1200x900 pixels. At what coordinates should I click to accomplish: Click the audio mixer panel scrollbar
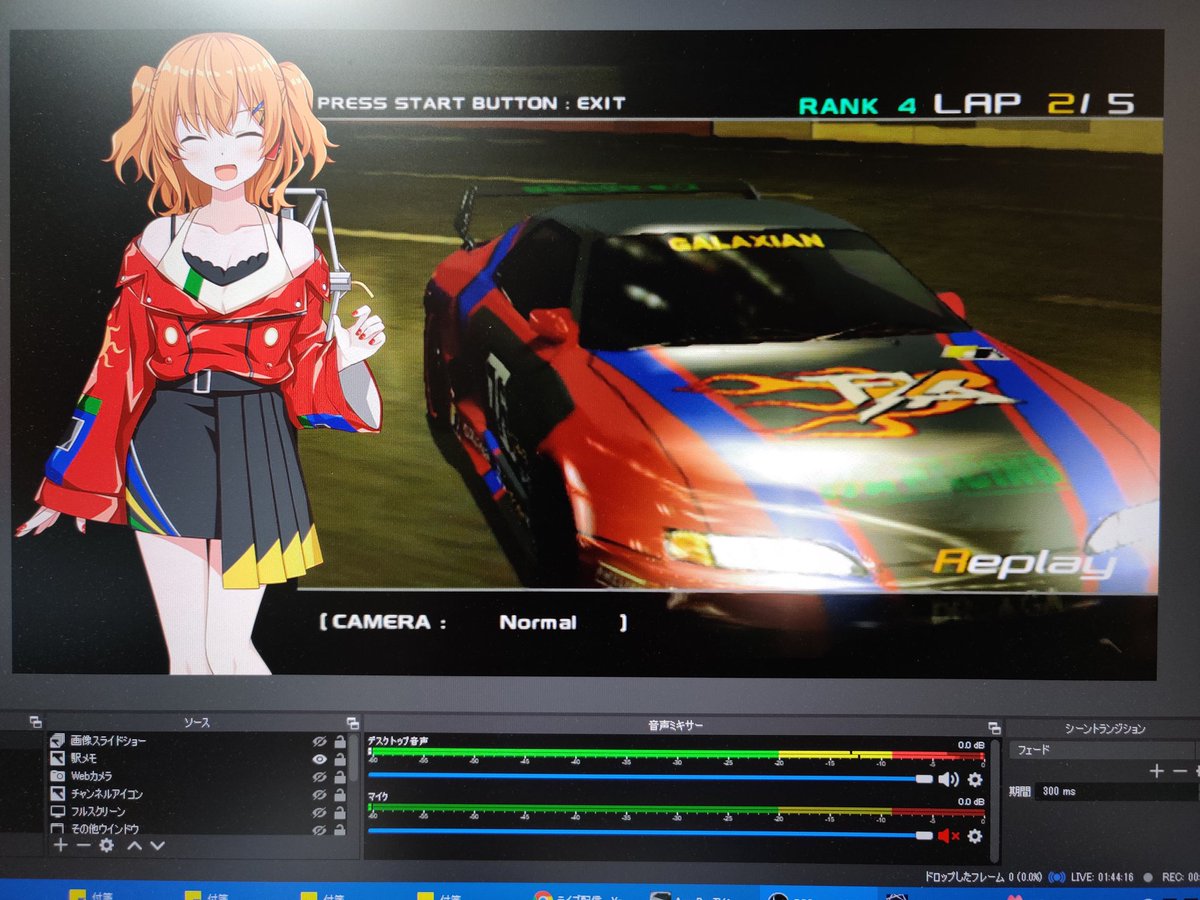(x=994, y=800)
